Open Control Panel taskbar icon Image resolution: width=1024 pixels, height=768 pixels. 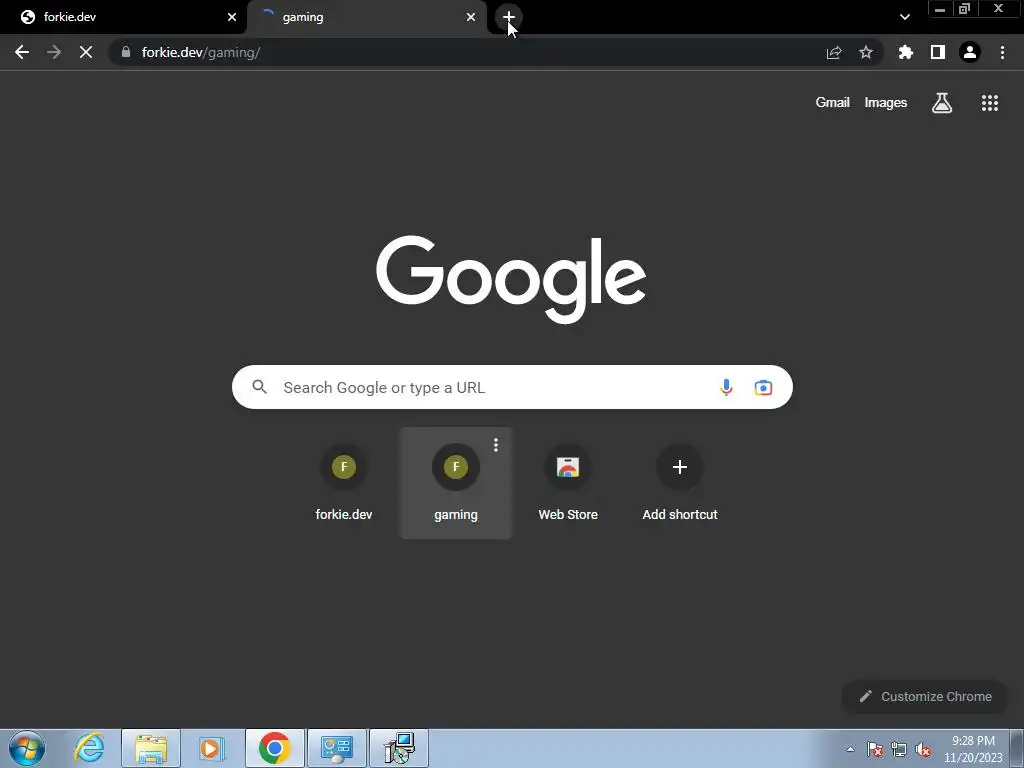[x=337, y=748]
